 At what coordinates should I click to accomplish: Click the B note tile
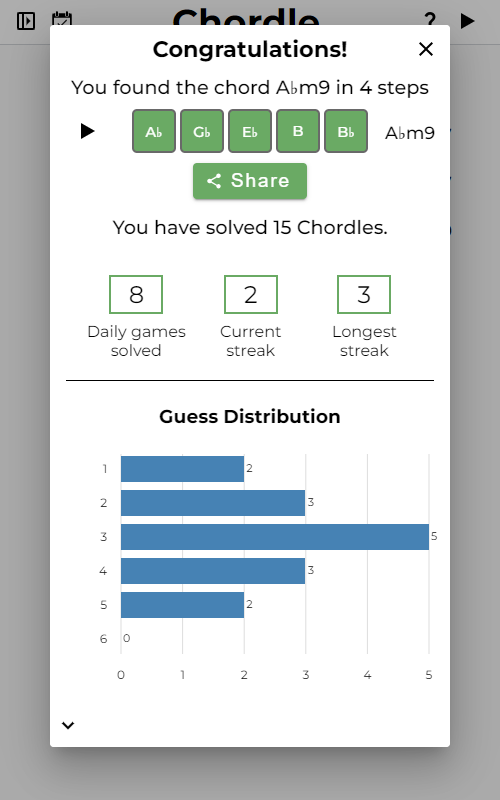point(298,131)
